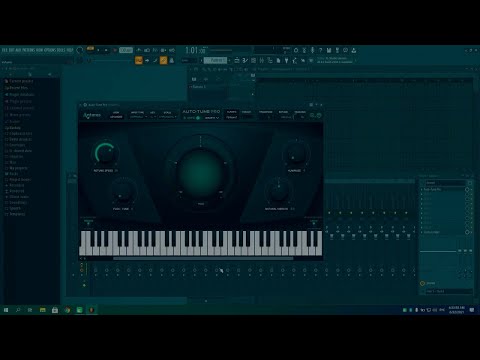Open the playlist view icon
This screenshot has height=360, width=480.
(x=237, y=60)
